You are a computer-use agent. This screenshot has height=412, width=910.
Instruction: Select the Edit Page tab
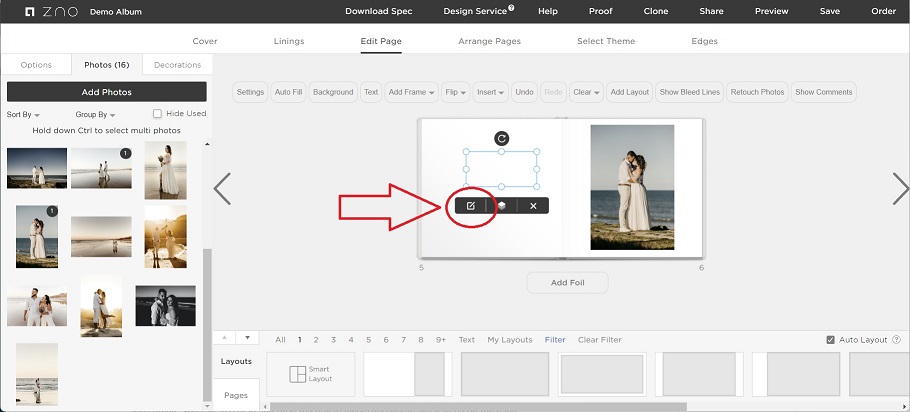(x=381, y=41)
